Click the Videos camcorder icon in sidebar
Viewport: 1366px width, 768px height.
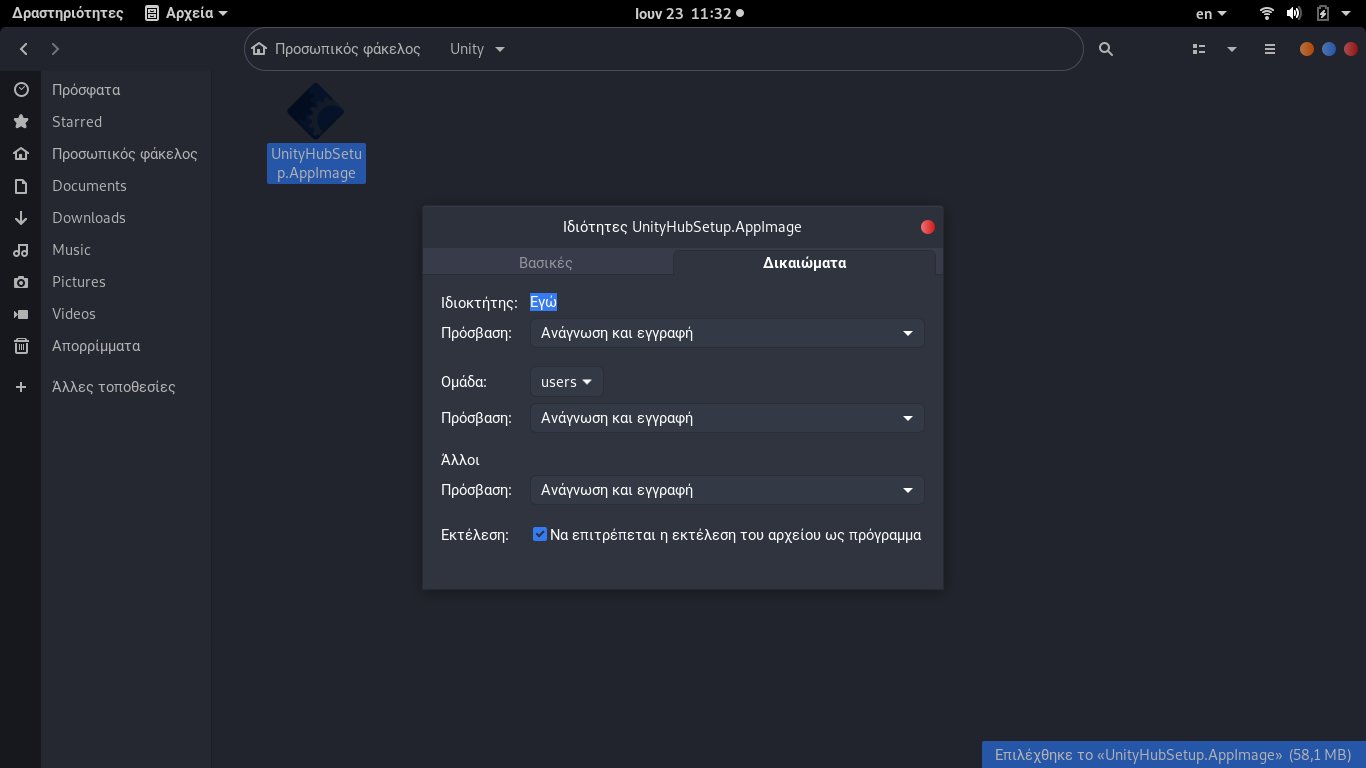(x=21, y=314)
